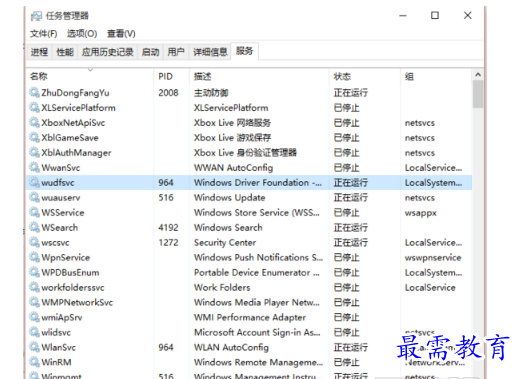Click the WWAN AutoConfig description
Viewport: 518px width, 379px height.
tap(234, 168)
